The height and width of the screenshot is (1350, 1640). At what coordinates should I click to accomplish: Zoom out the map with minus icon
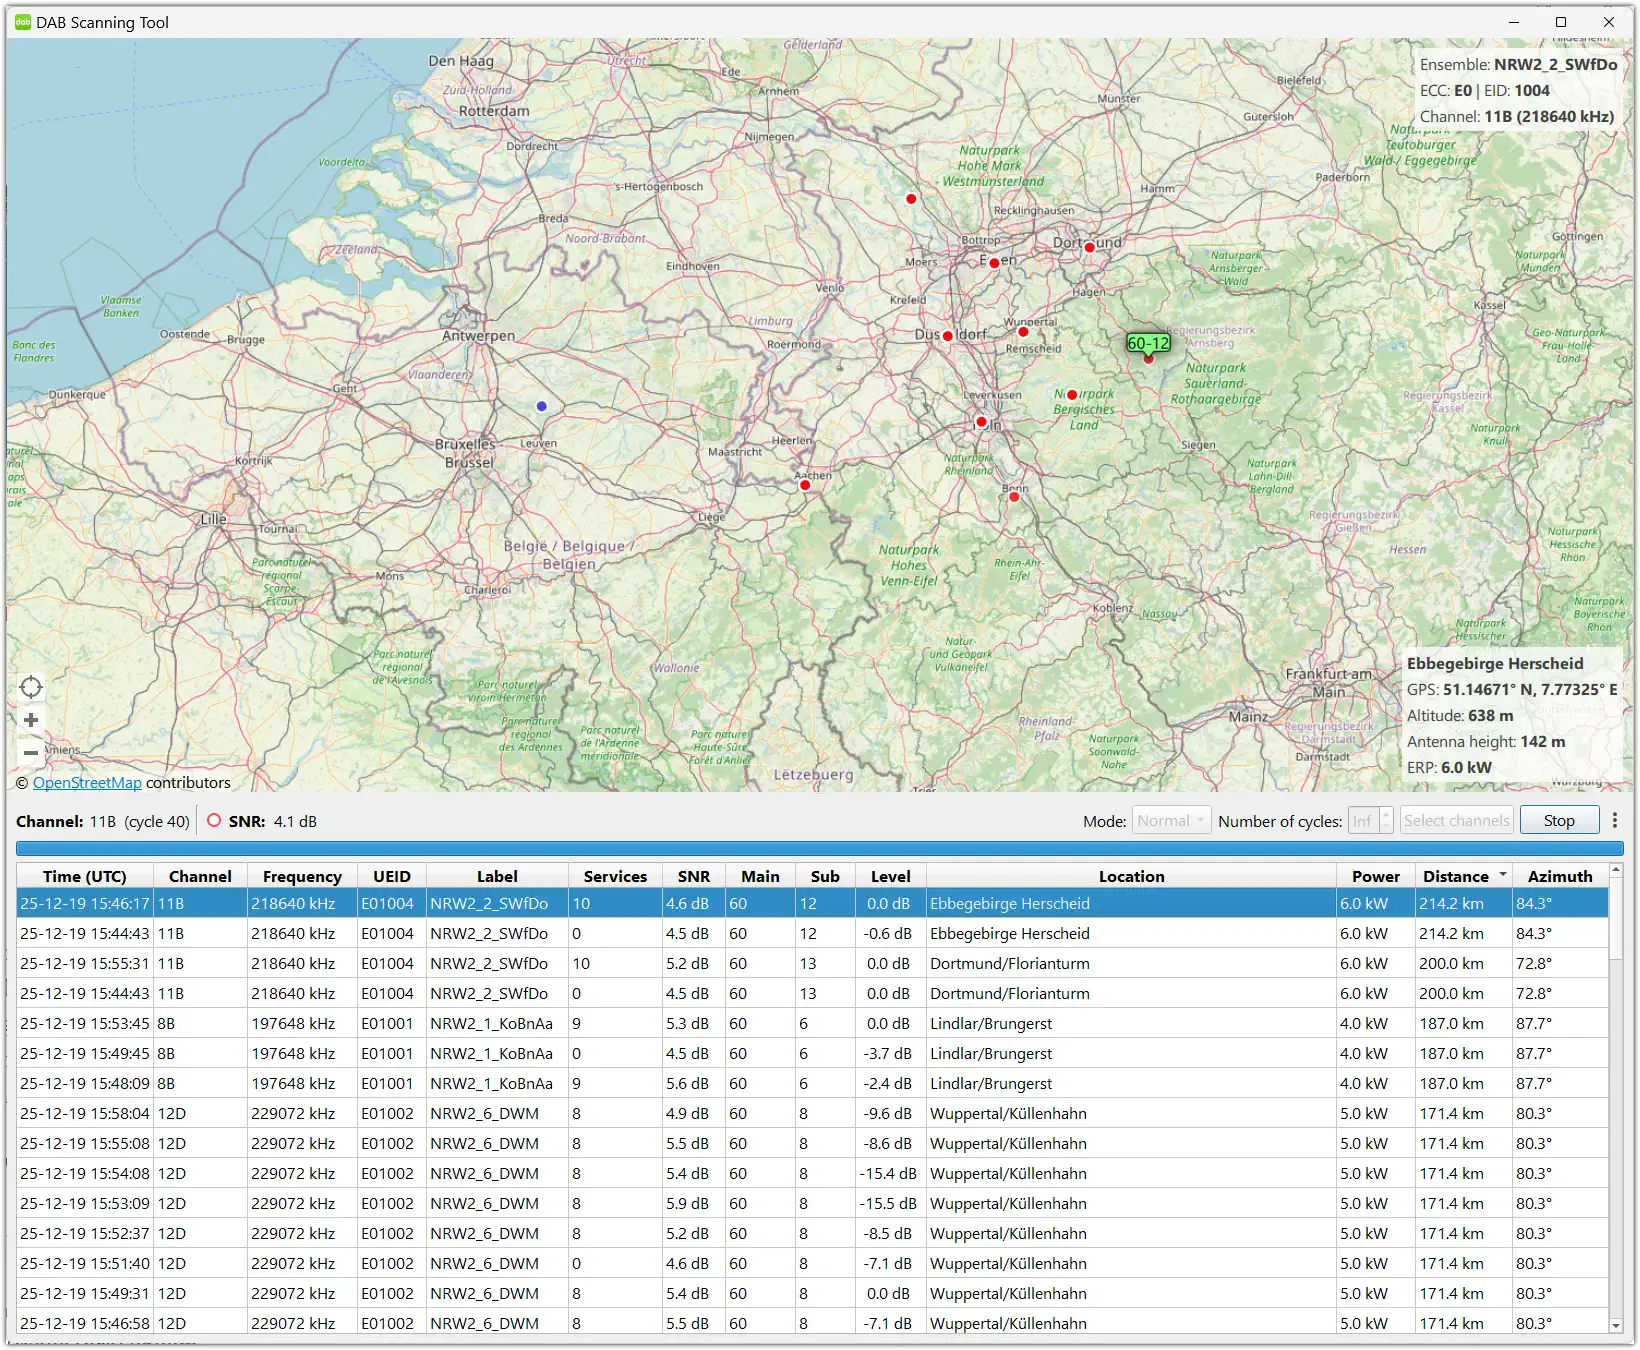point(31,752)
